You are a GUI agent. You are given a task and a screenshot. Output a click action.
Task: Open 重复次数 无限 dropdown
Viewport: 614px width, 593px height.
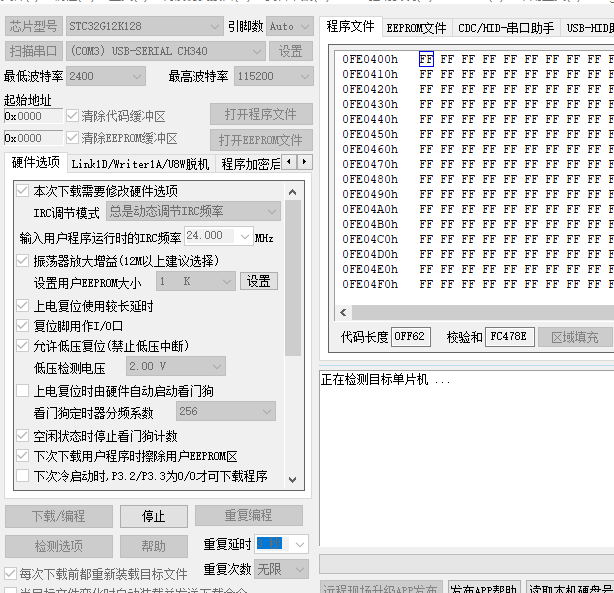click(281, 569)
